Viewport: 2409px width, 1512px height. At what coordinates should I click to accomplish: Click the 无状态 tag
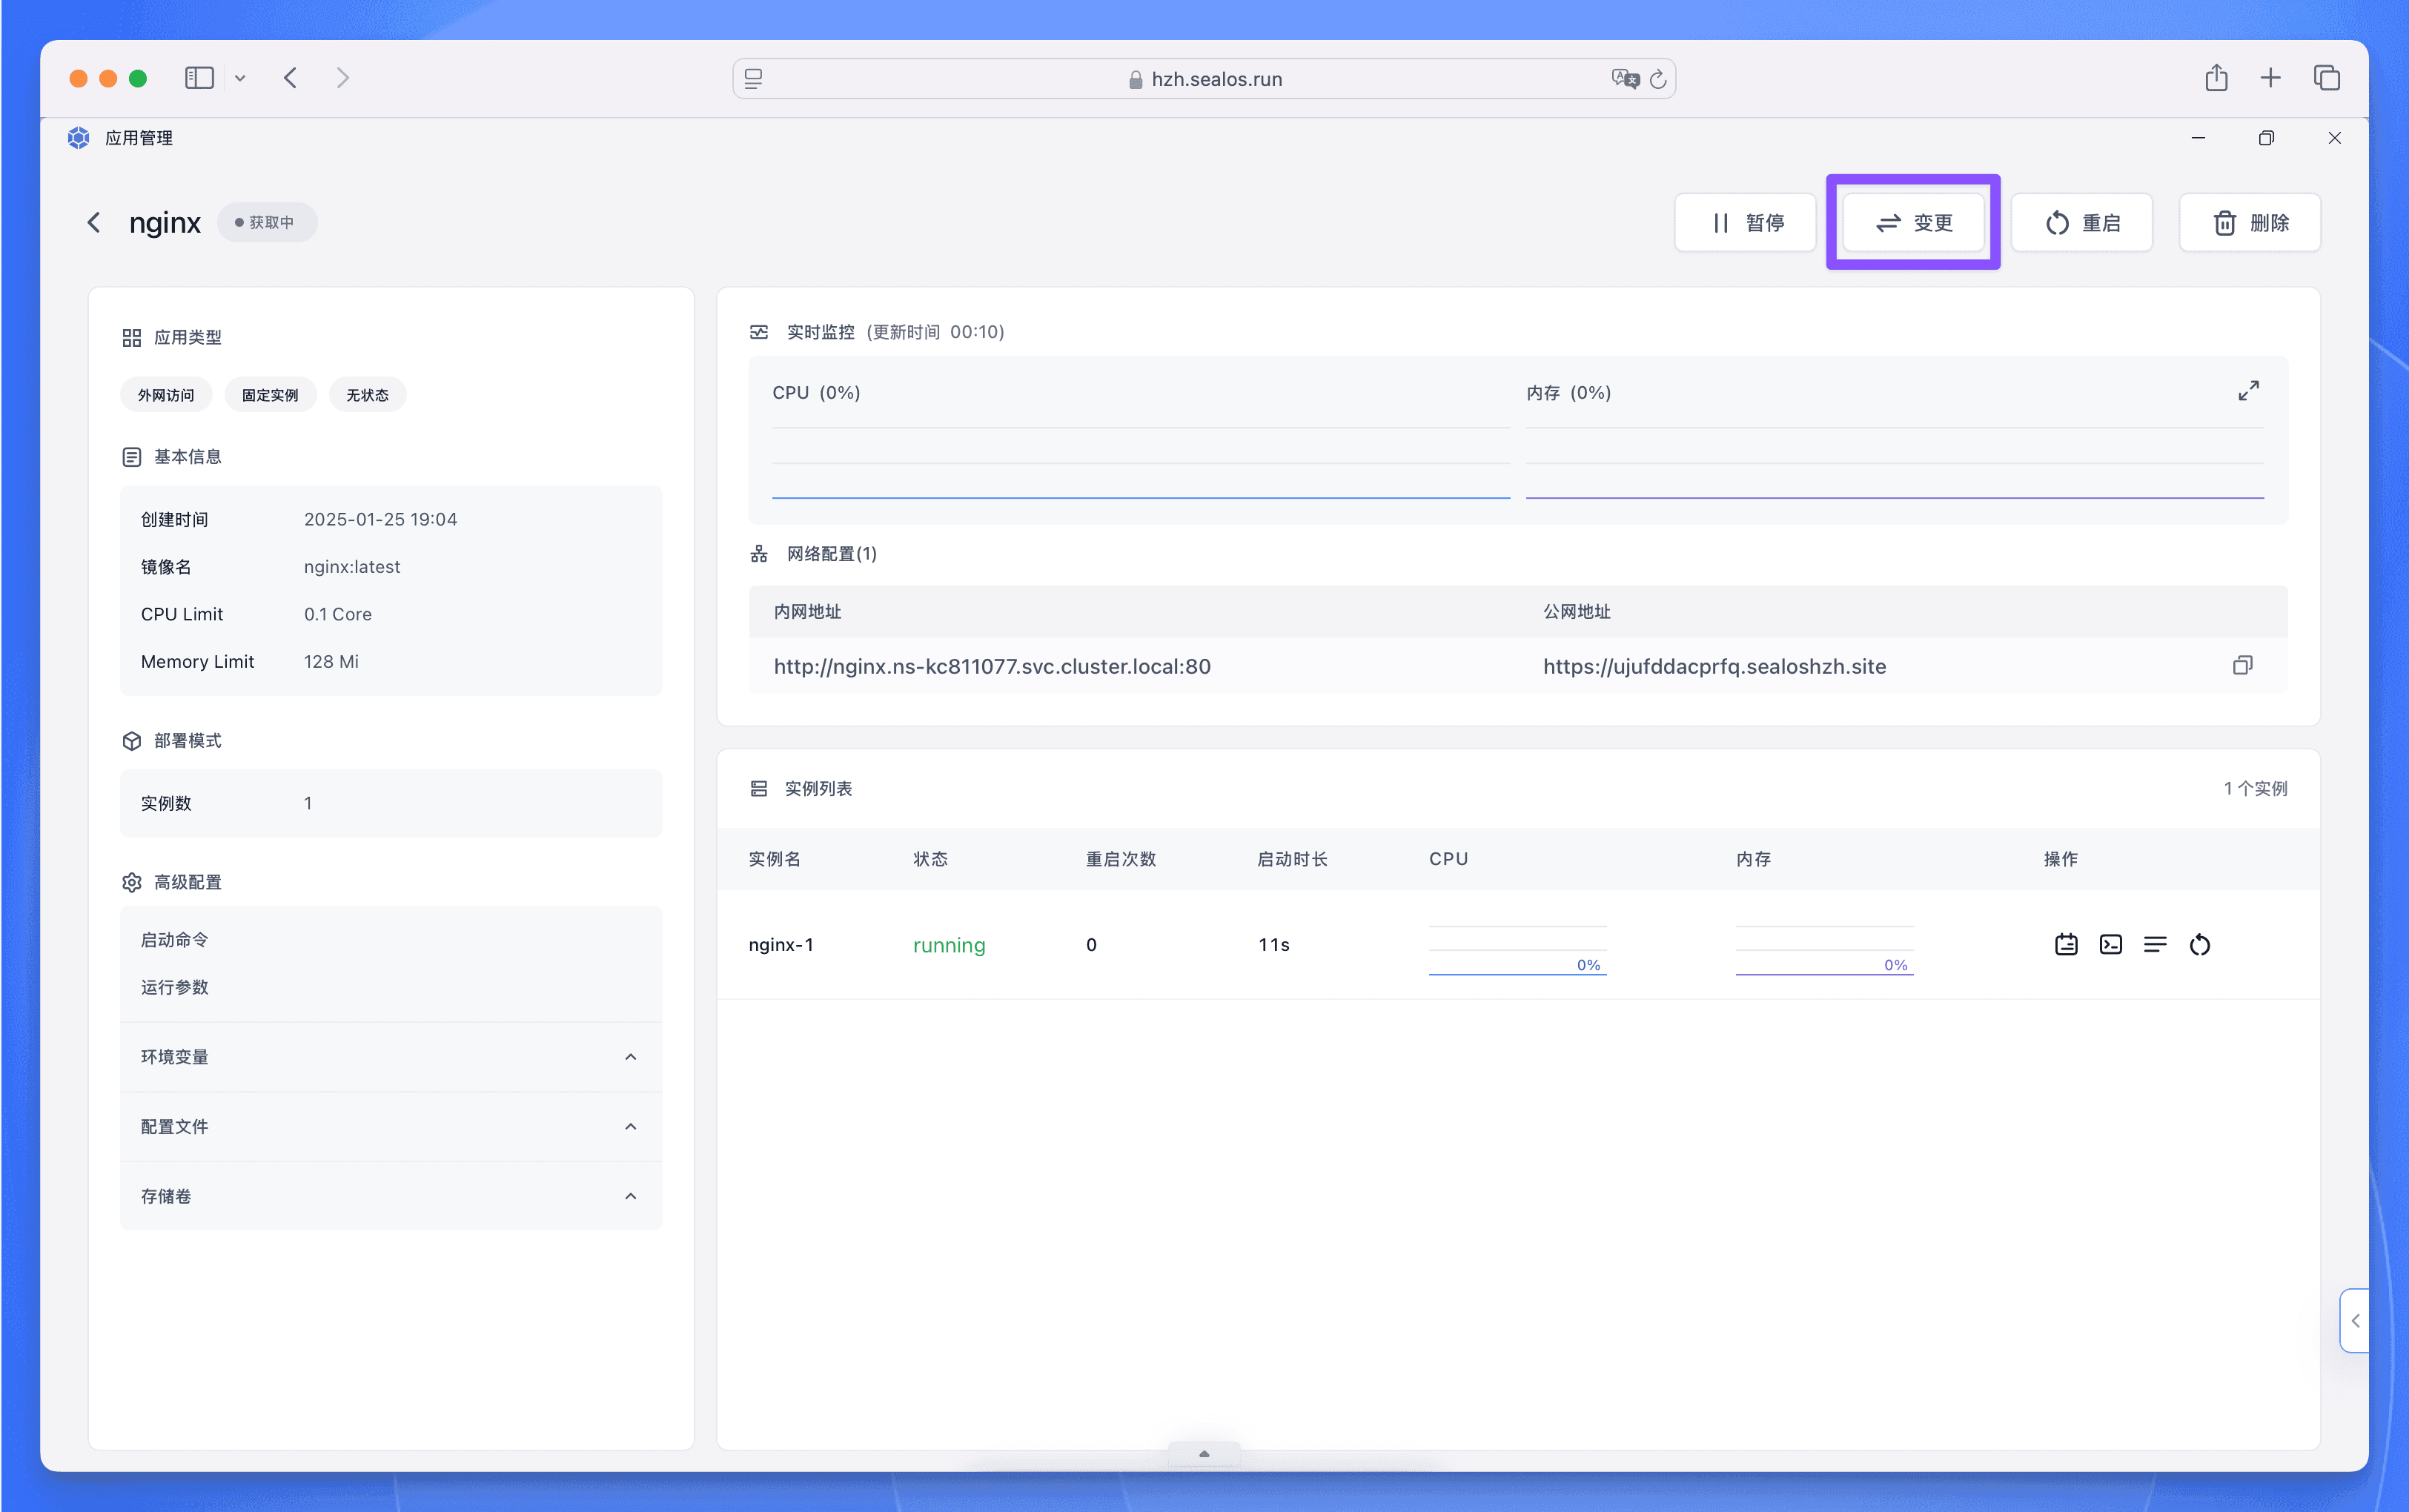point(367,395)
